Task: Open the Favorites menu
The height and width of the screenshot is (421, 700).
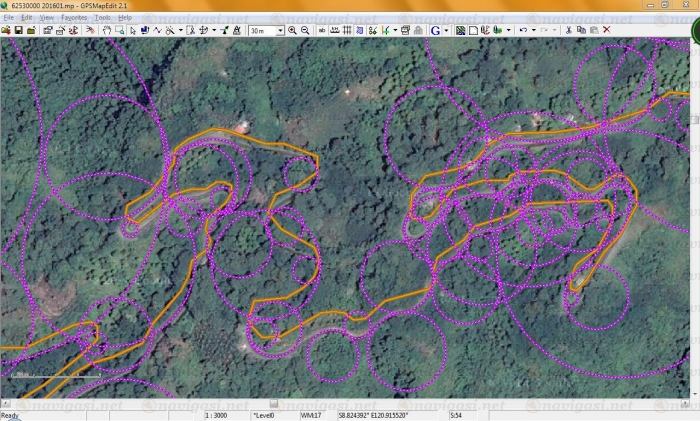Action: 74,18
